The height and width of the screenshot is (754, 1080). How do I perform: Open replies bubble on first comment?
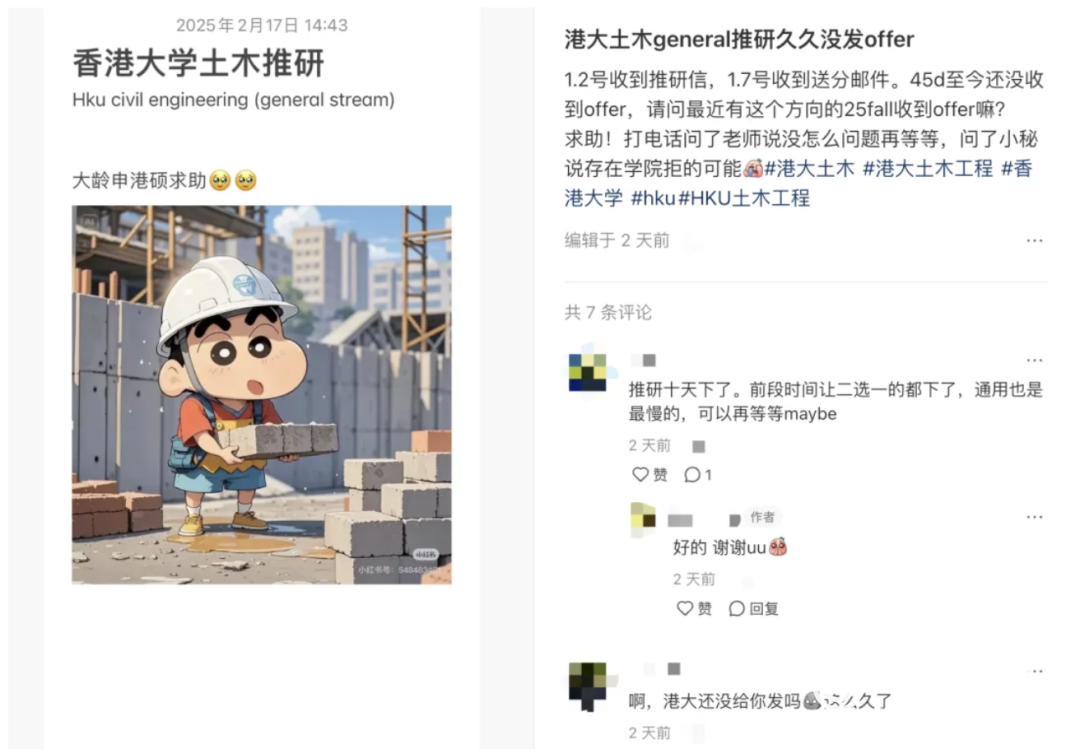692,474
